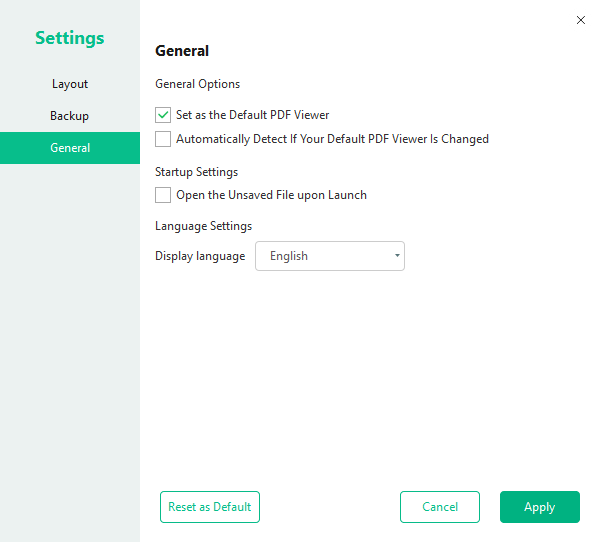Tick the Open the Unsaved File checkbox
Image resolution: width=600 pixels, height=542 pixels.
point(164,195)
